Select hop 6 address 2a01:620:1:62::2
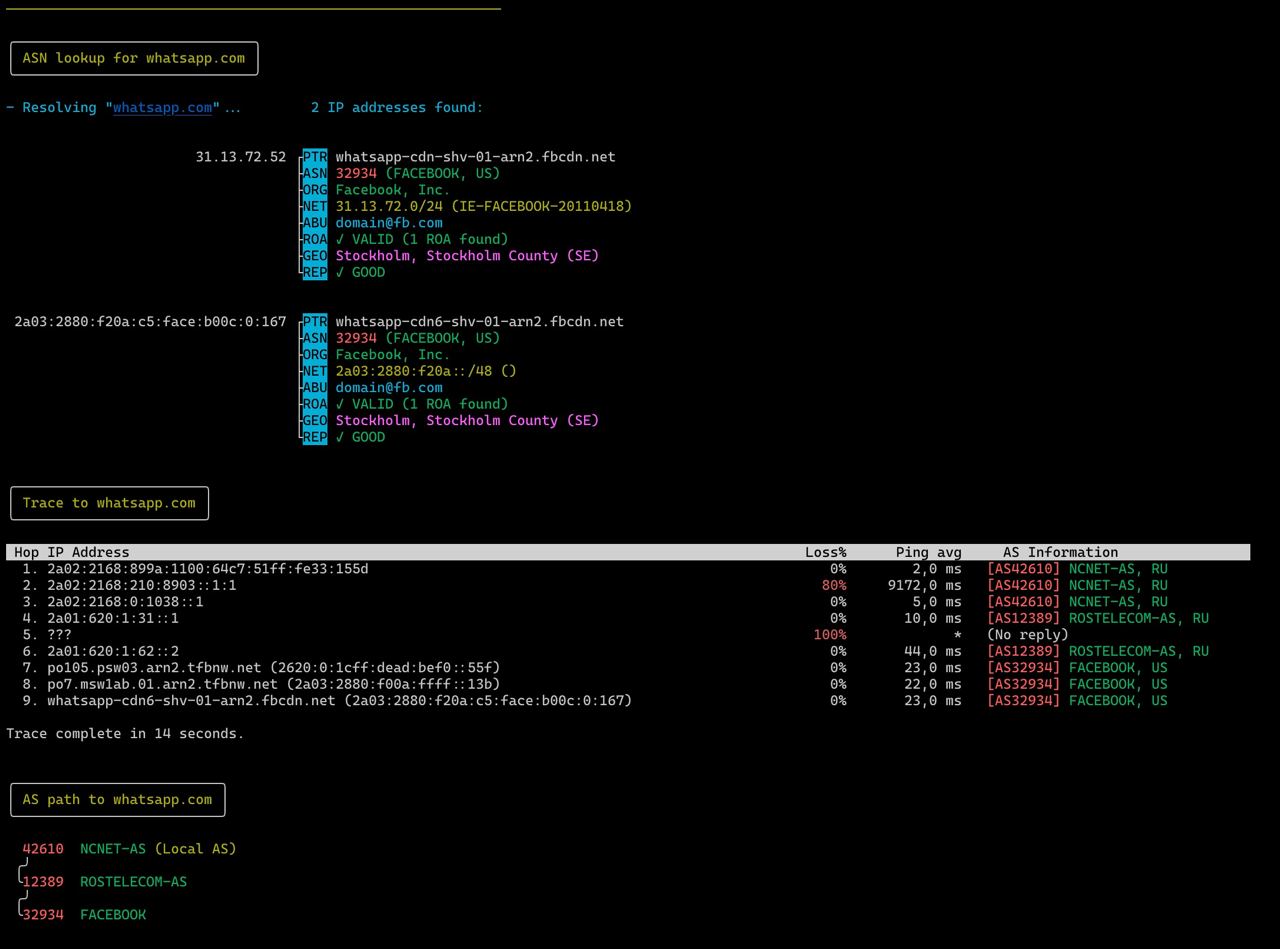 [x=113, y=651]
